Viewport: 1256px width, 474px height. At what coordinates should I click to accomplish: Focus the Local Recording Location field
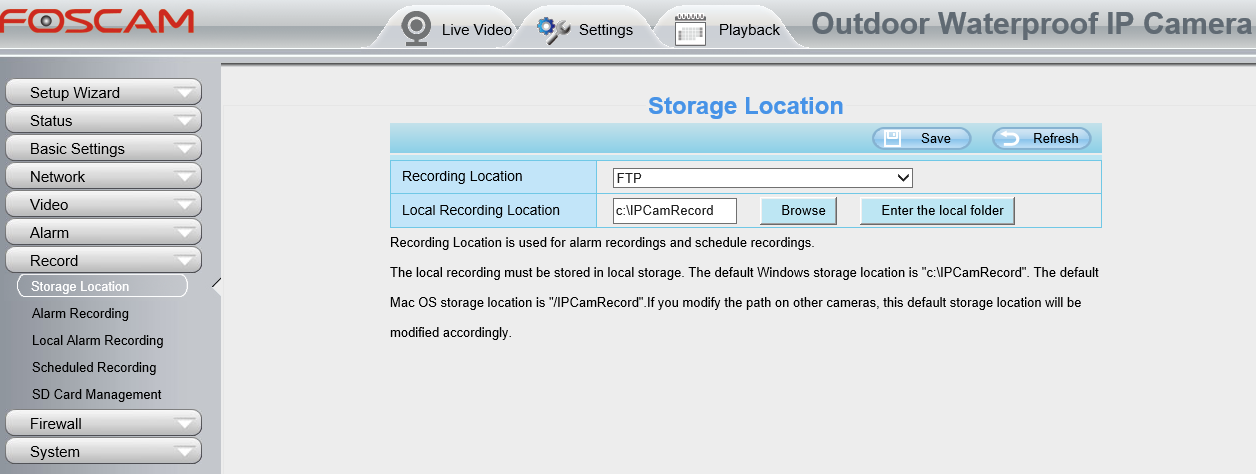pyautogui.click(x=674, y=210)
